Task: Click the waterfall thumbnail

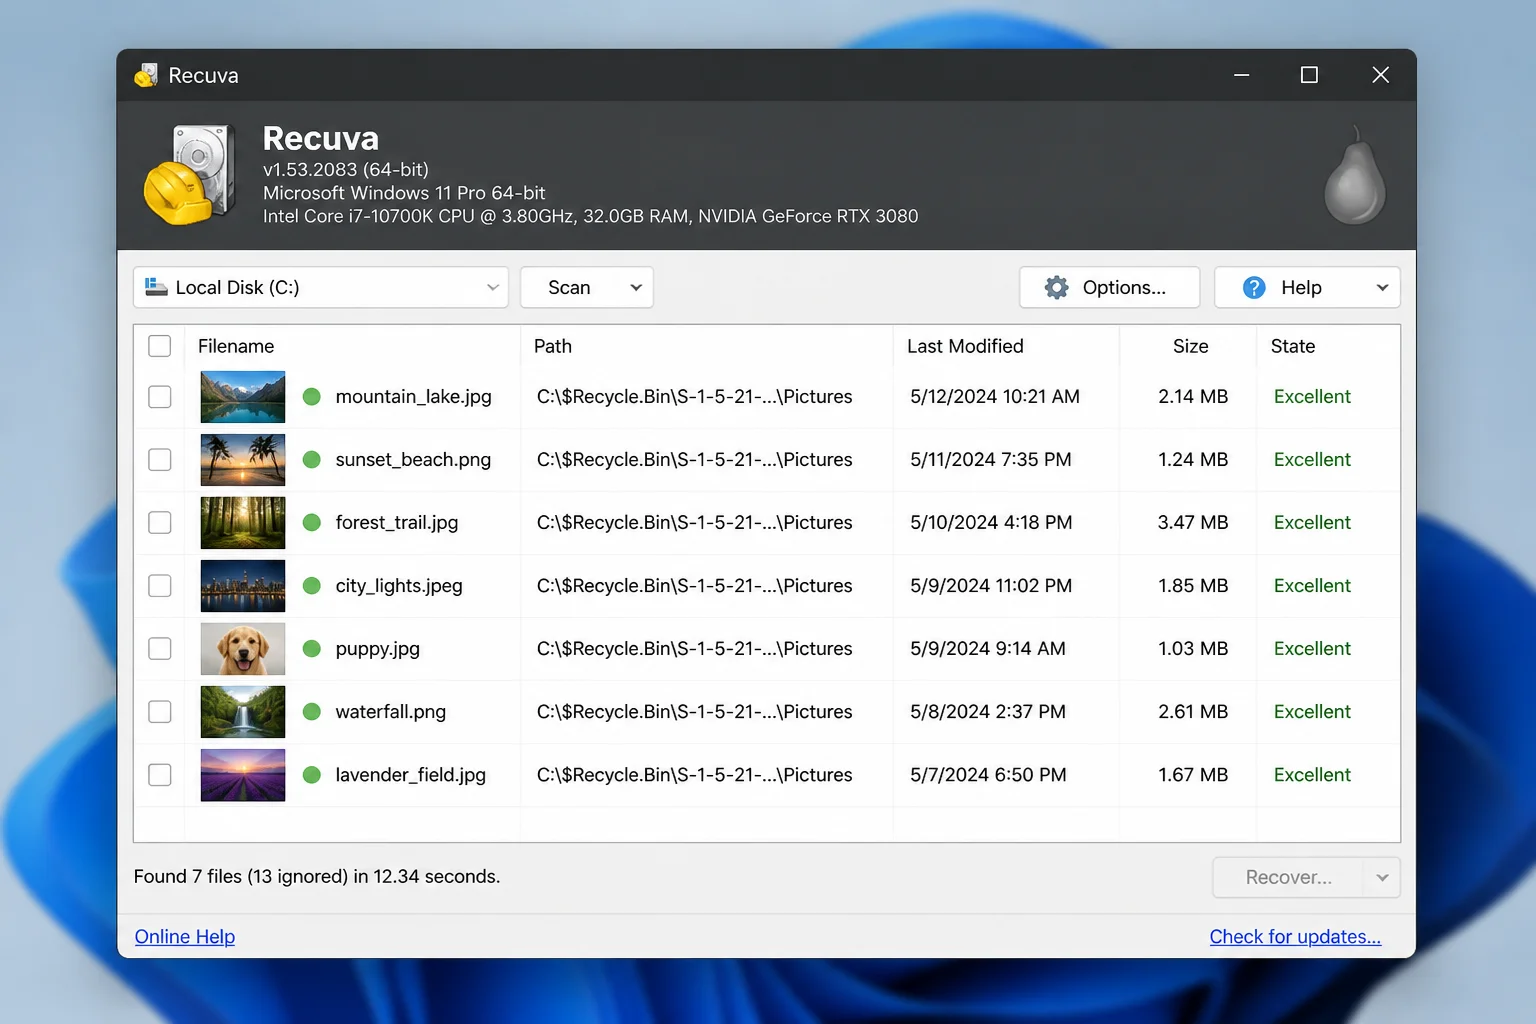Action: [x=243, y=712]
